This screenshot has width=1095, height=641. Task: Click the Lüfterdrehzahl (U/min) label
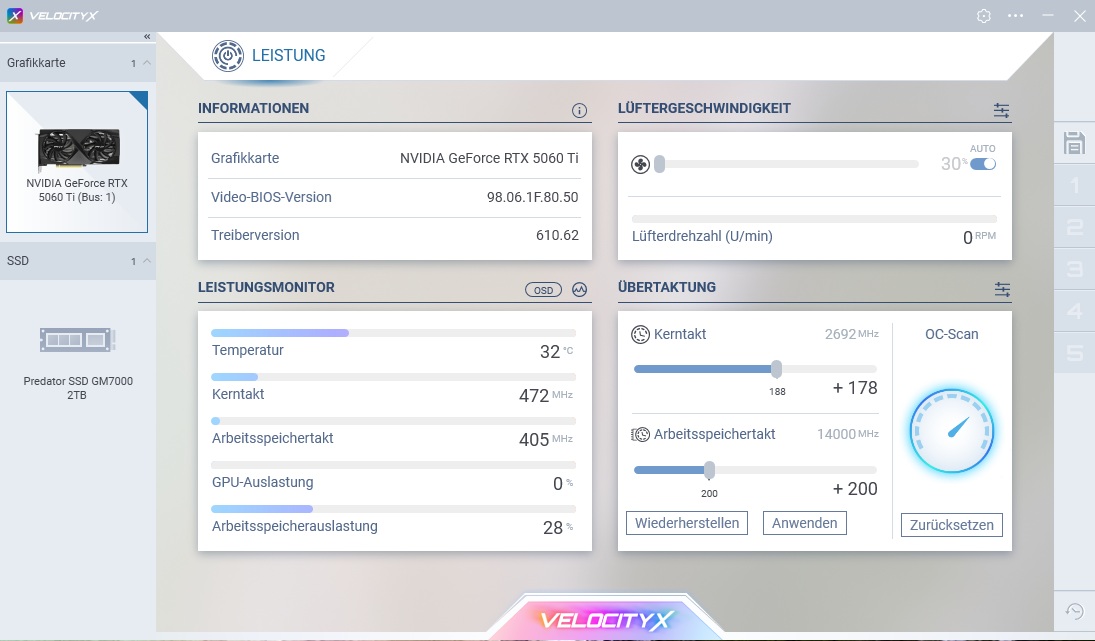tap(702, 236)
